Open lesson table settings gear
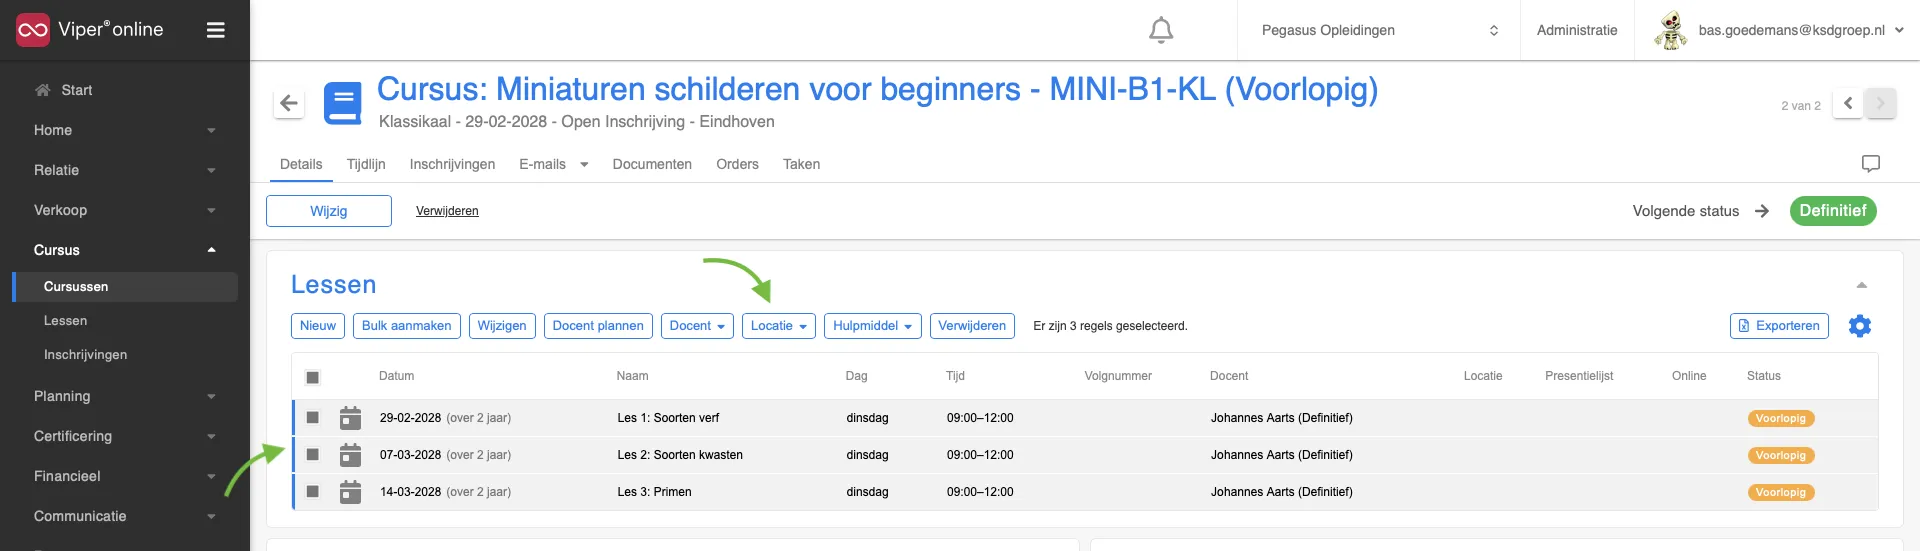 [1860, 326]
